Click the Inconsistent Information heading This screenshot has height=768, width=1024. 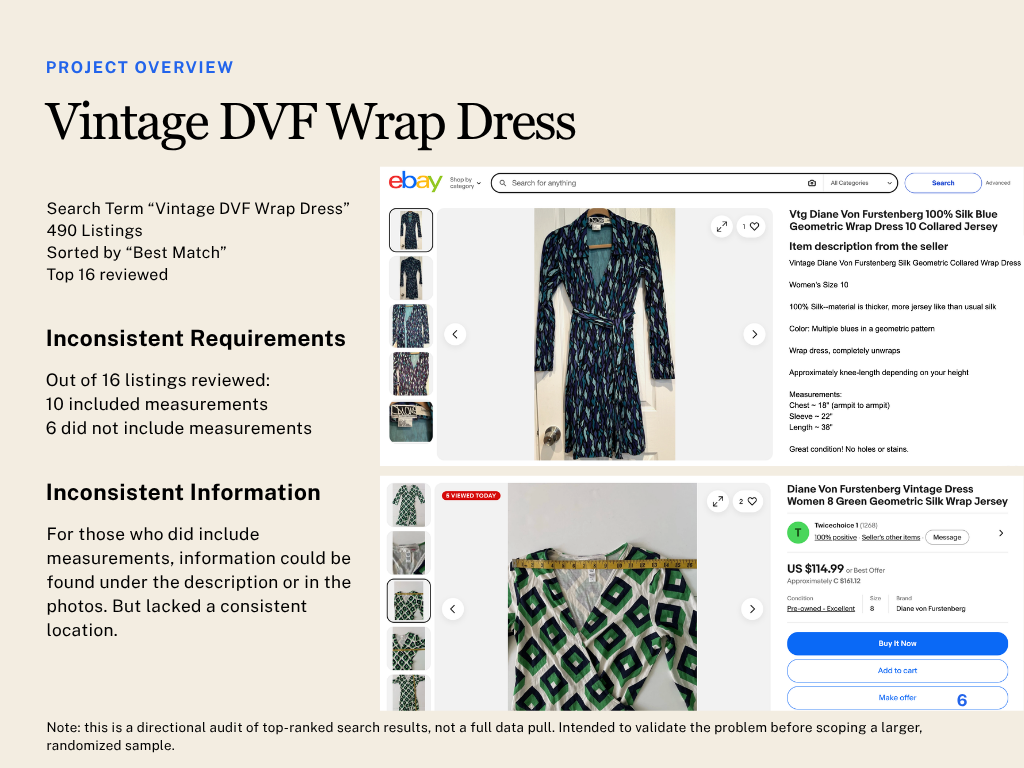click(184, 492)
